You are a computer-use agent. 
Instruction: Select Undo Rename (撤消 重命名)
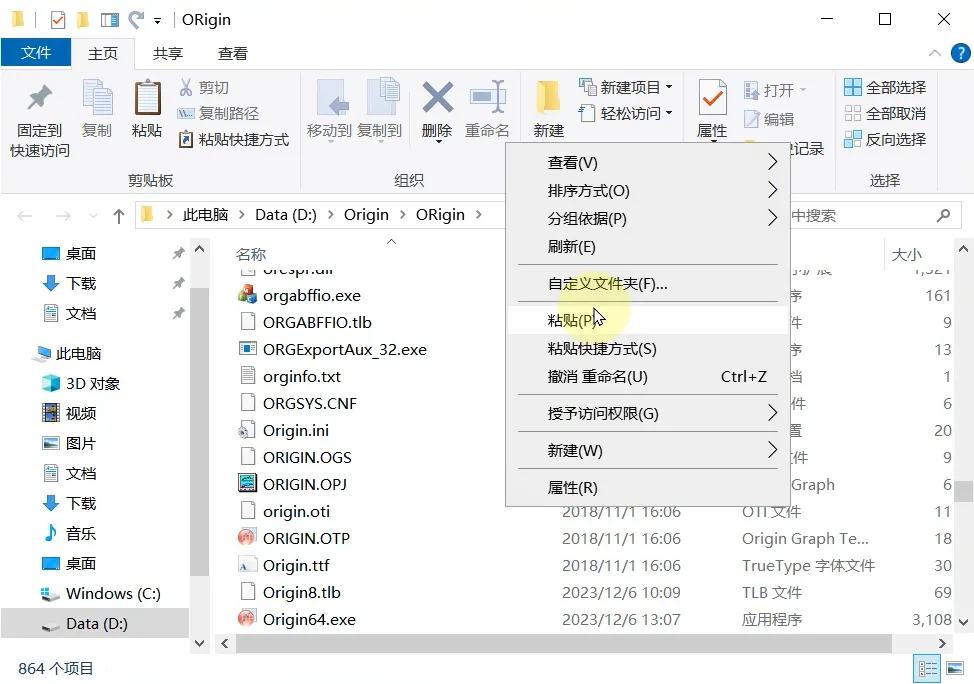tap(648, 376)
